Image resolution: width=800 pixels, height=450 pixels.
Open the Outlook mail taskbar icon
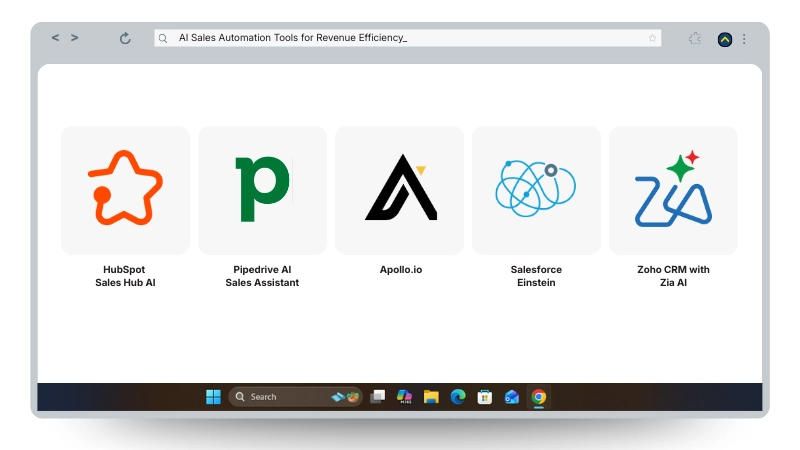click(512, 396)
